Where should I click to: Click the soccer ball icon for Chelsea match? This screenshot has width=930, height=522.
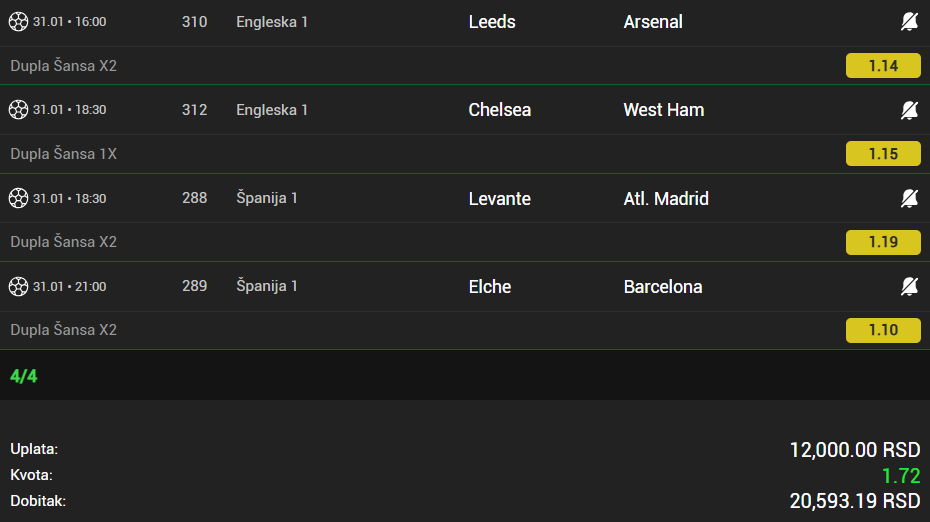pos(18,110)
